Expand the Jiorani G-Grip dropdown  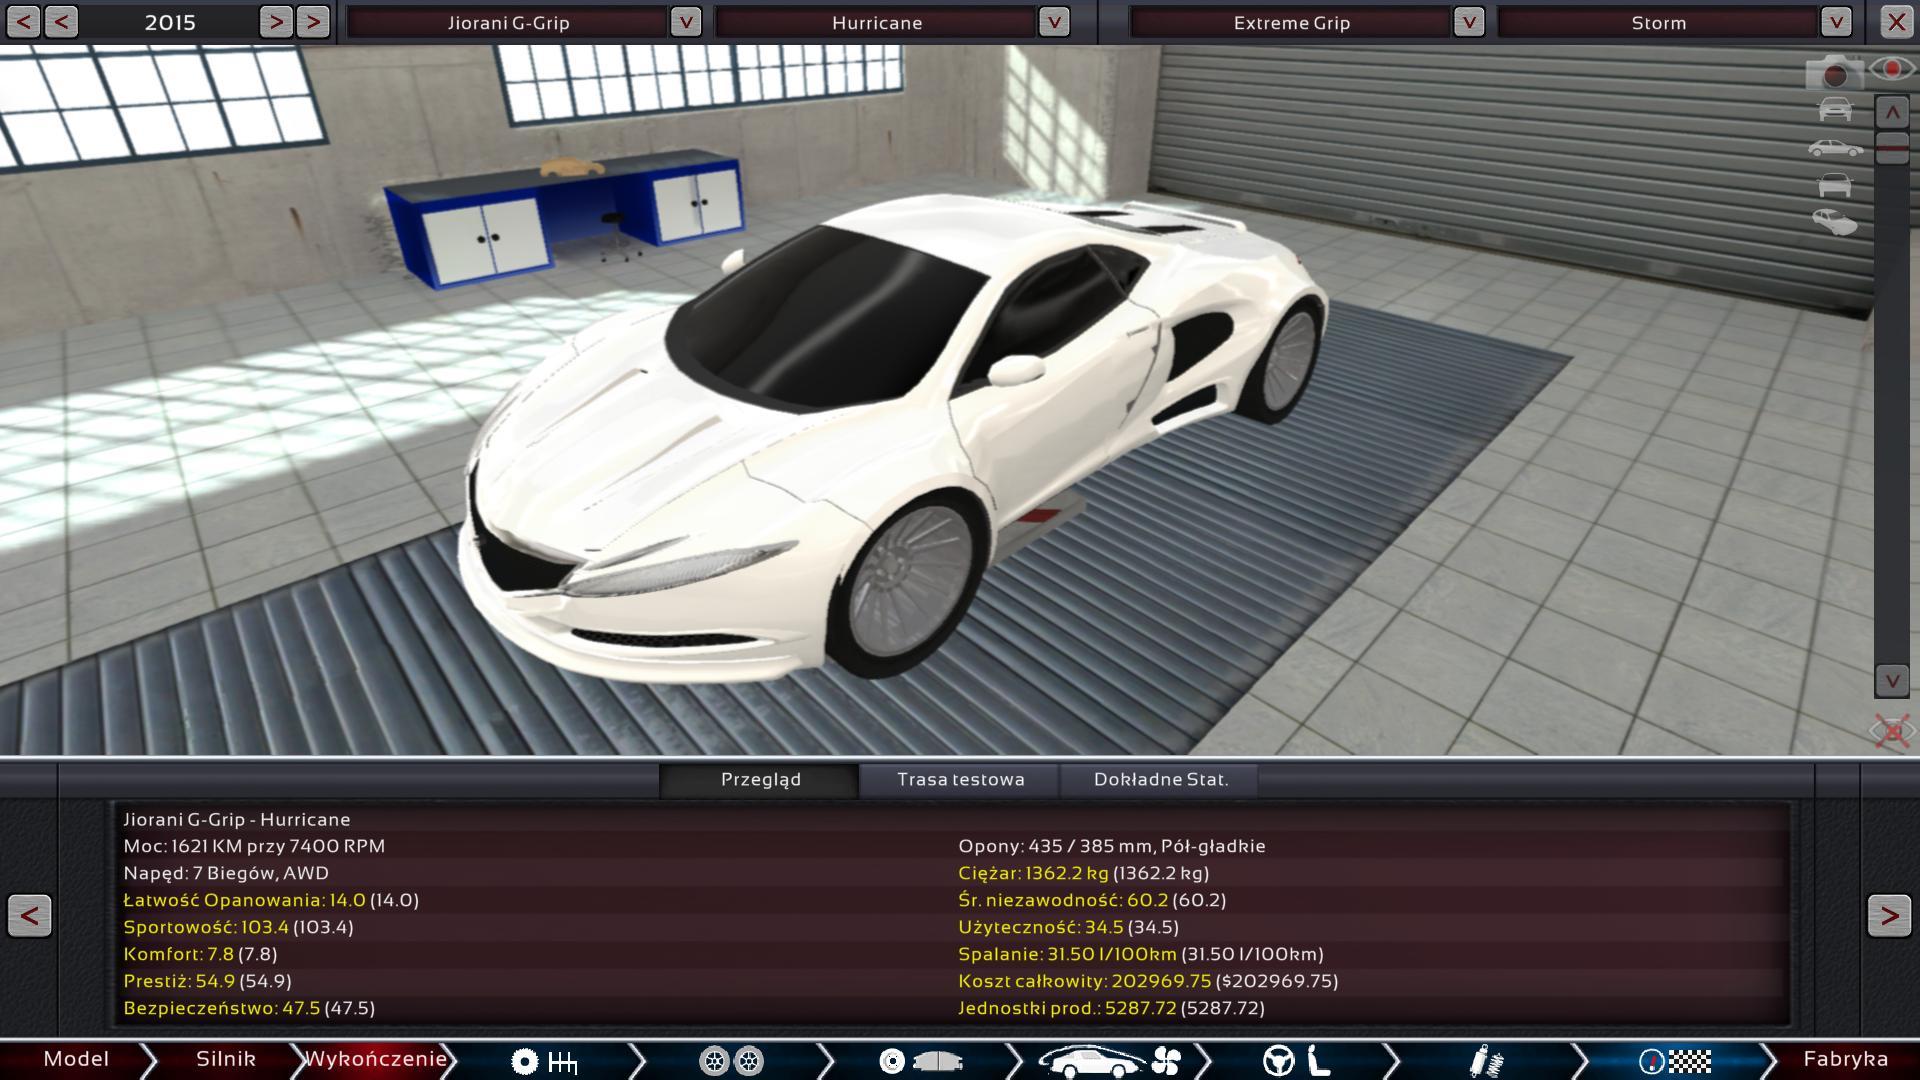(686, 22)
